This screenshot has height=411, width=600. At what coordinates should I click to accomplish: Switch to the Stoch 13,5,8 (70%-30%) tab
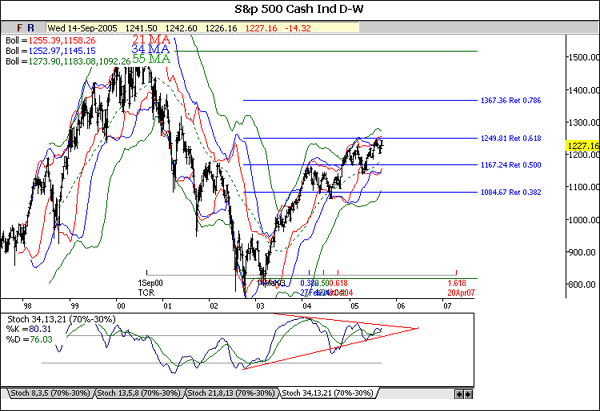(139, 393)
